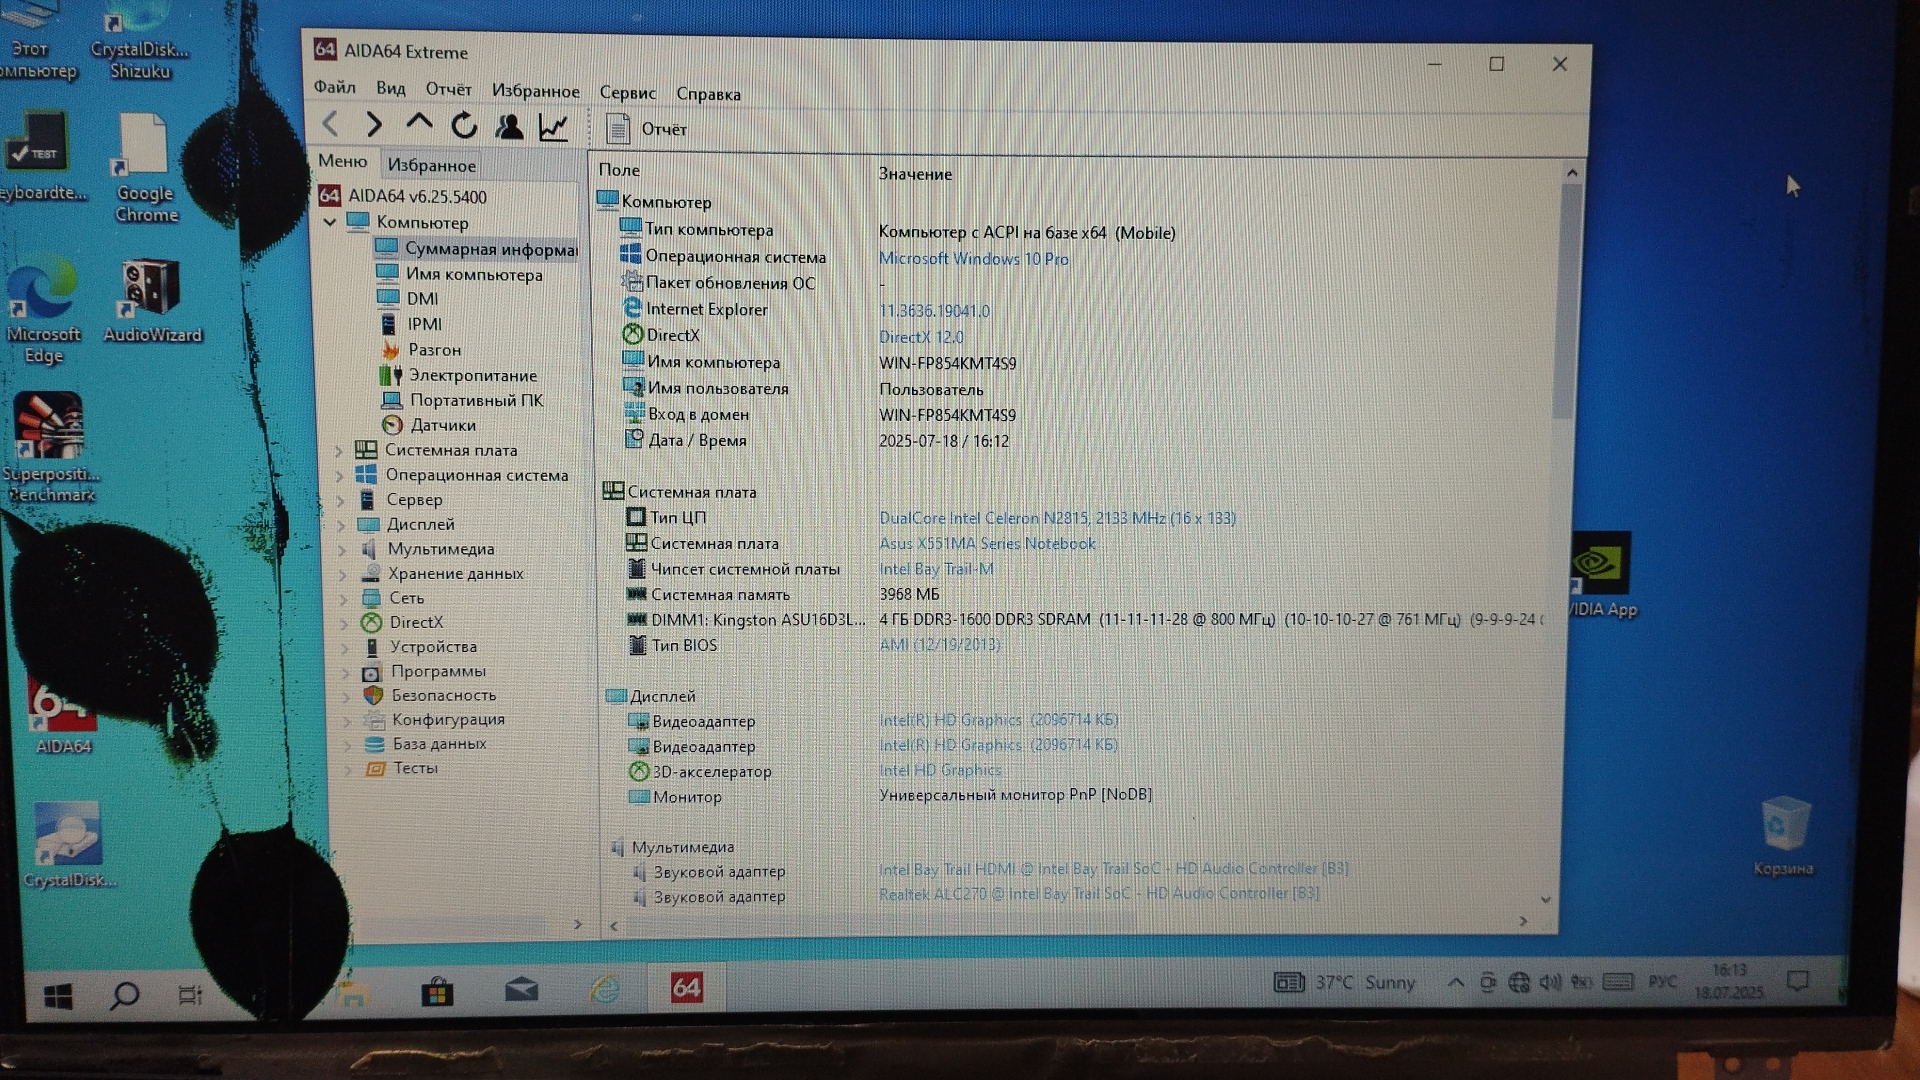Click the Up level arrow icon
Viewport: 1920px width, 1080px height.
click(419, 123)
